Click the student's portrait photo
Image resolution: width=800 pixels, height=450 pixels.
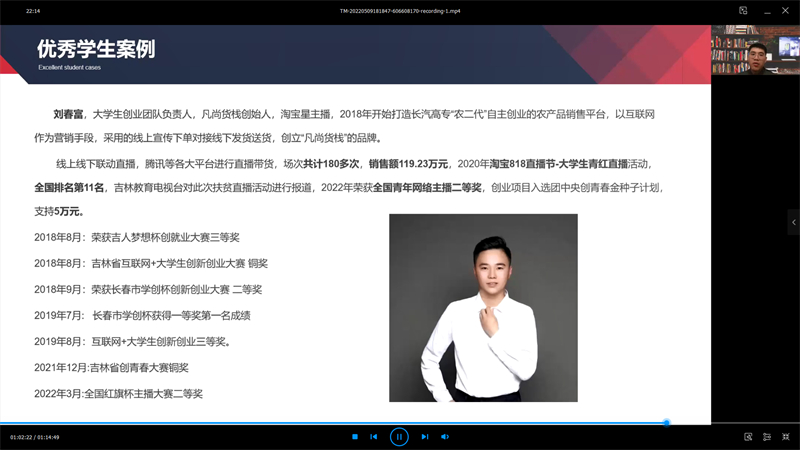(x=483, y=308)
